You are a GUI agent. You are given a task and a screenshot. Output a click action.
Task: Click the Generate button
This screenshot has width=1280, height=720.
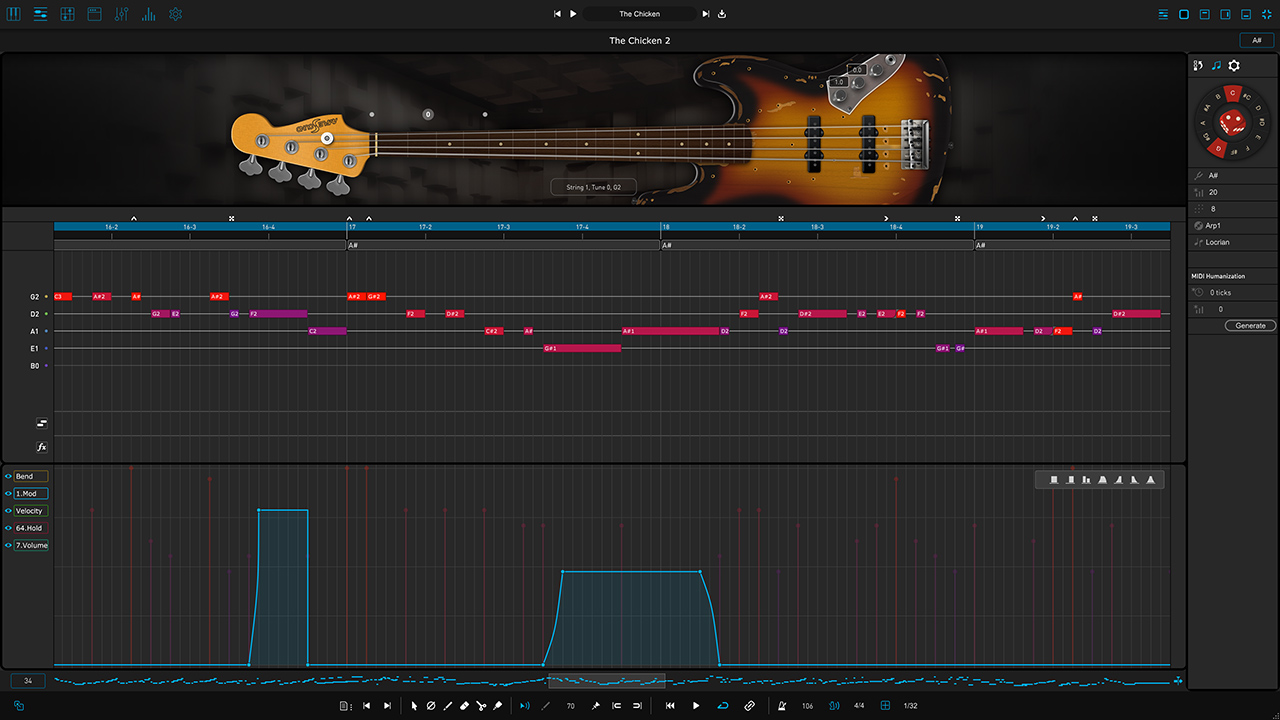pyautogui.click(x=1250, y=326)
